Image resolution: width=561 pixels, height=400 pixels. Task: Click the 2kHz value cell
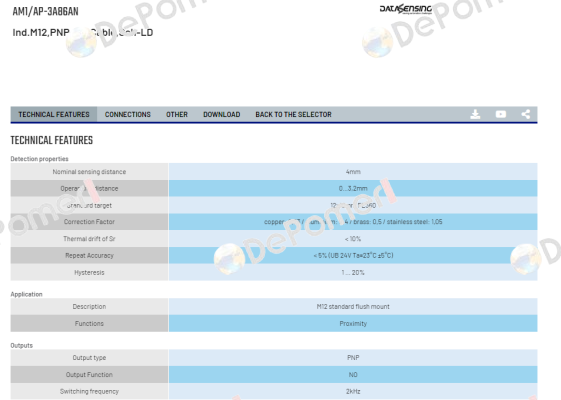pos(353,391)
